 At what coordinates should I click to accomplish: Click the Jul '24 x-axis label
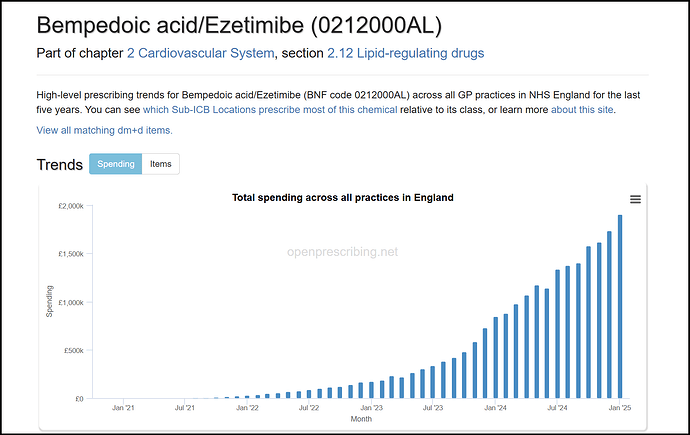(557, 408)
